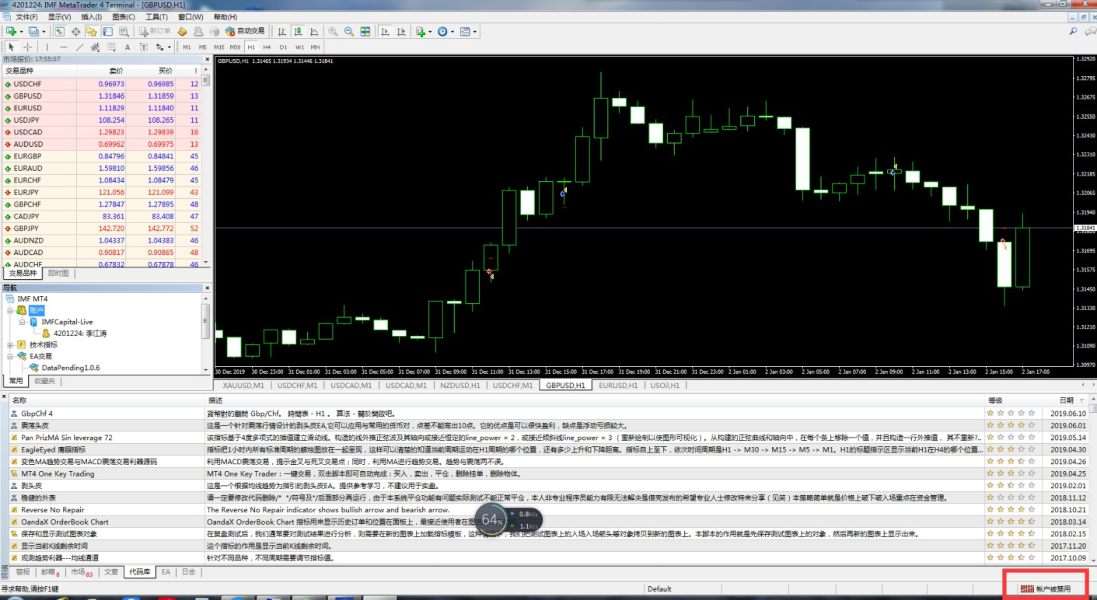Image resolution: width=1097 pixels, height=600 pixels.
Task: Select the equidistant channel tool
Action: [x=95, y=47]
